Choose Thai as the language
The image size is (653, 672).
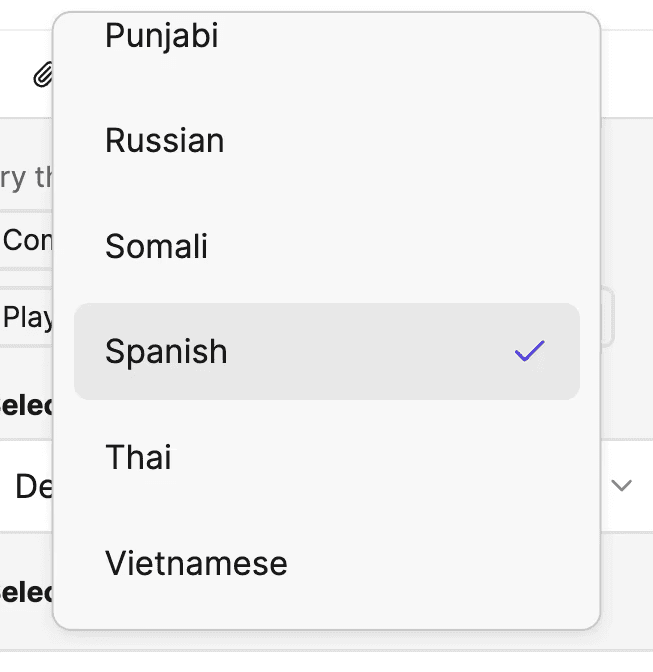coord(138,457)
